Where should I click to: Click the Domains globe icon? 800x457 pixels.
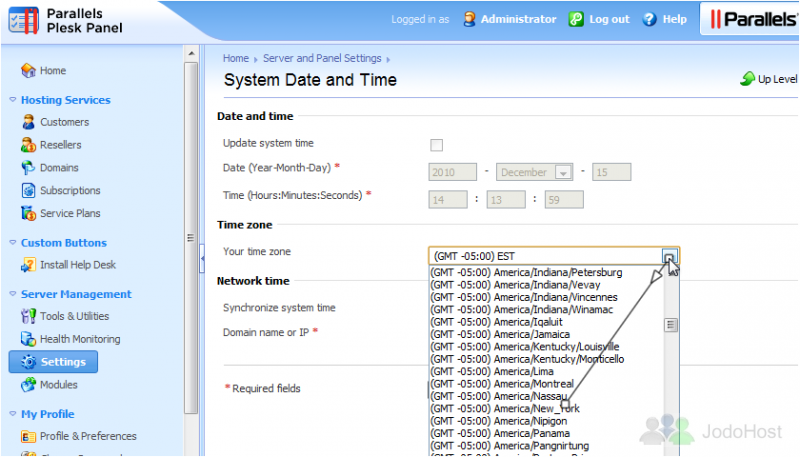(x=28, y=167)
